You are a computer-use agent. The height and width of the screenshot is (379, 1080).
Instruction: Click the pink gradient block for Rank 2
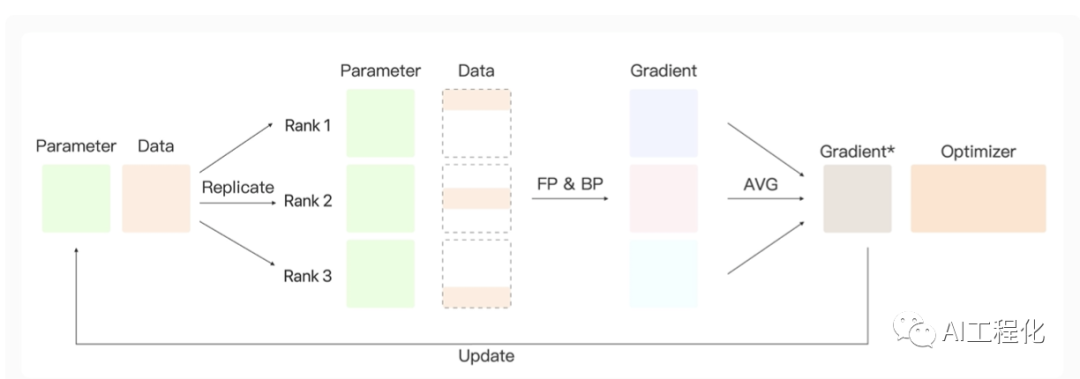coord(663,198)
